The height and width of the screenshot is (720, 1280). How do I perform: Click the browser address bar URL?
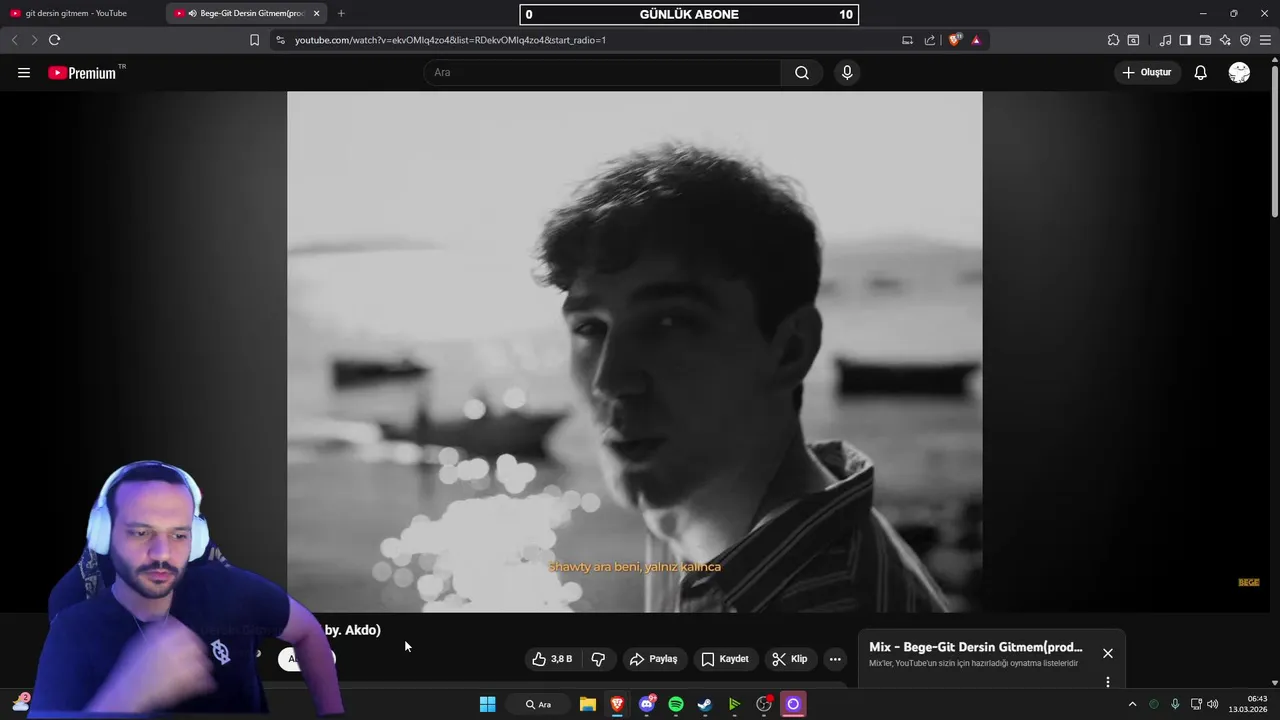450,40
